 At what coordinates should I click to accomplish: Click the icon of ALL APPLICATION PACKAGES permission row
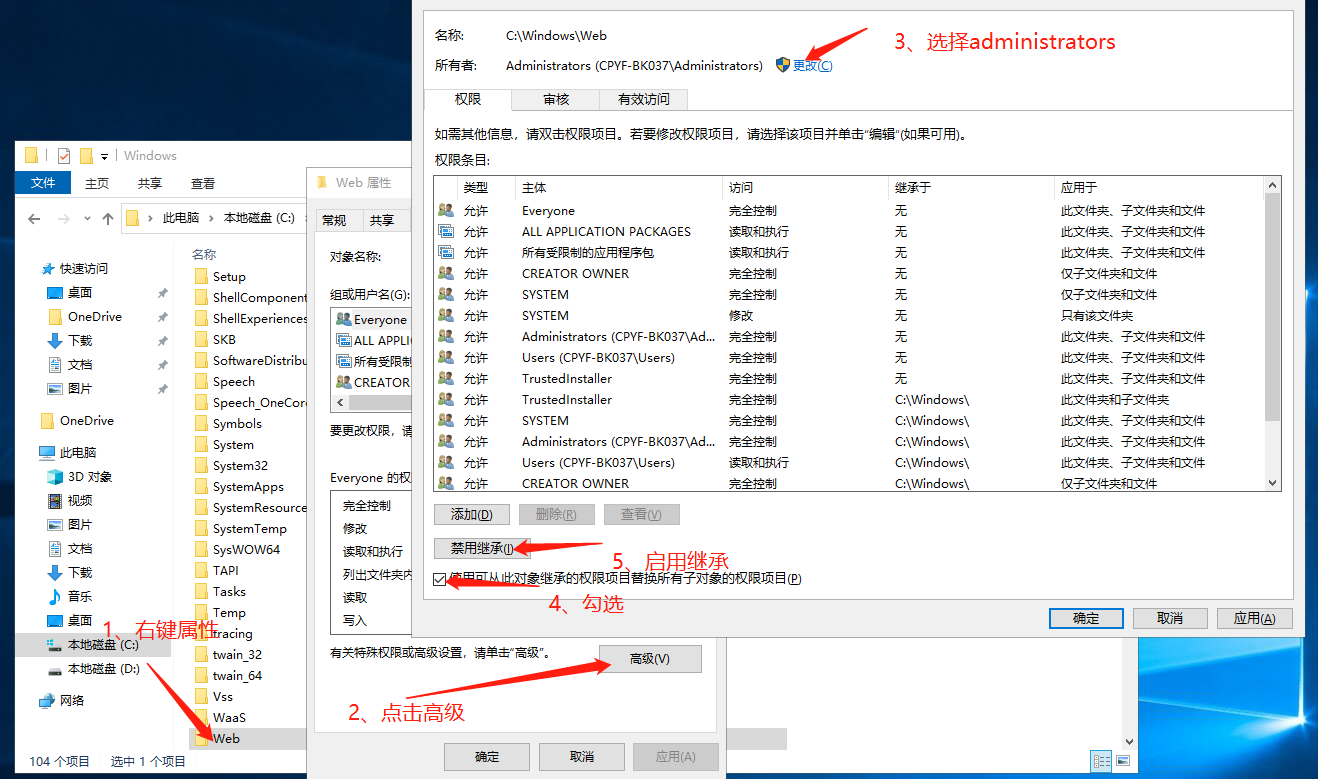pos(446,232)
